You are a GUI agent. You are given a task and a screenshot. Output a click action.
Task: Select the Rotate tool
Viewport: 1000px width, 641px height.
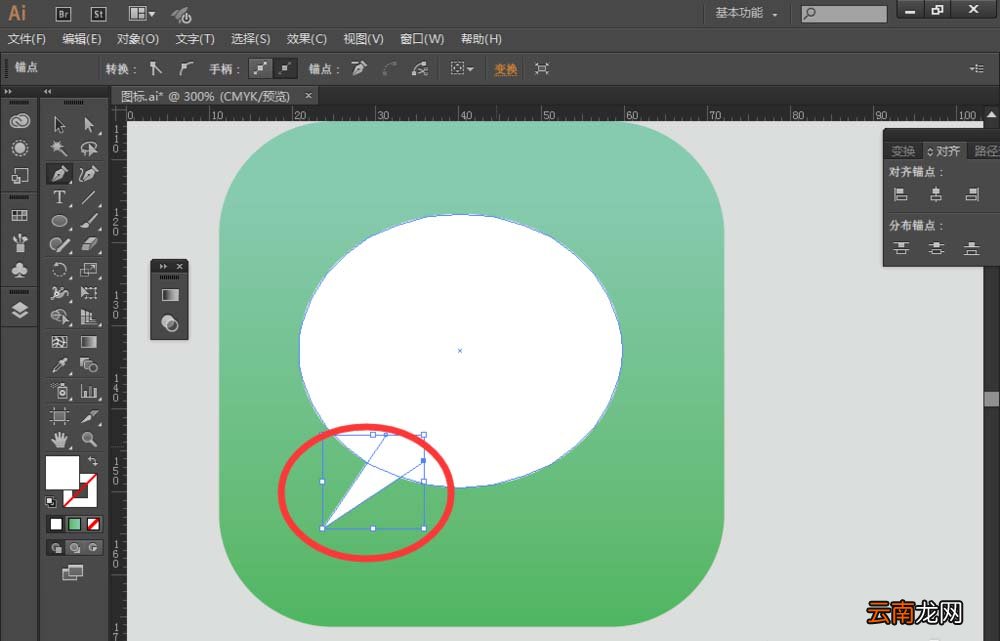[x=59, y=269]
